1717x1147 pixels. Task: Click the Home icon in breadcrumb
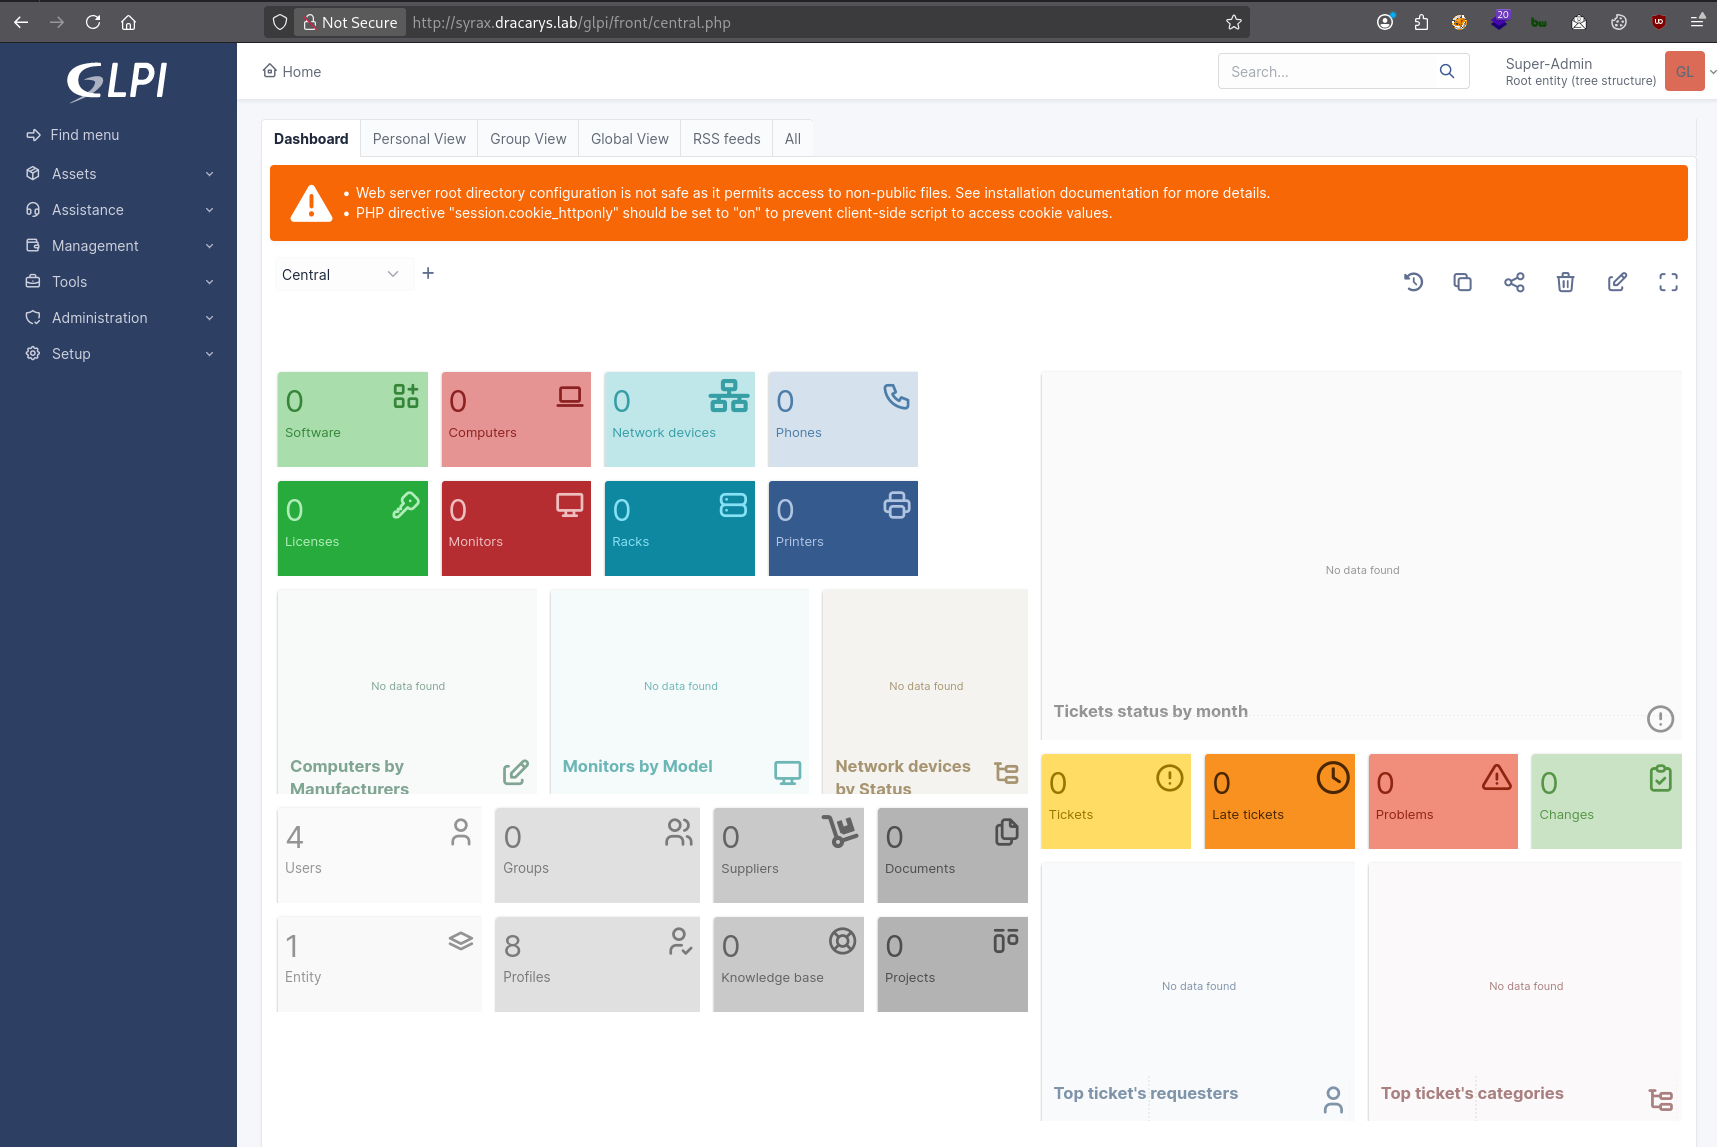pos(270,71)
